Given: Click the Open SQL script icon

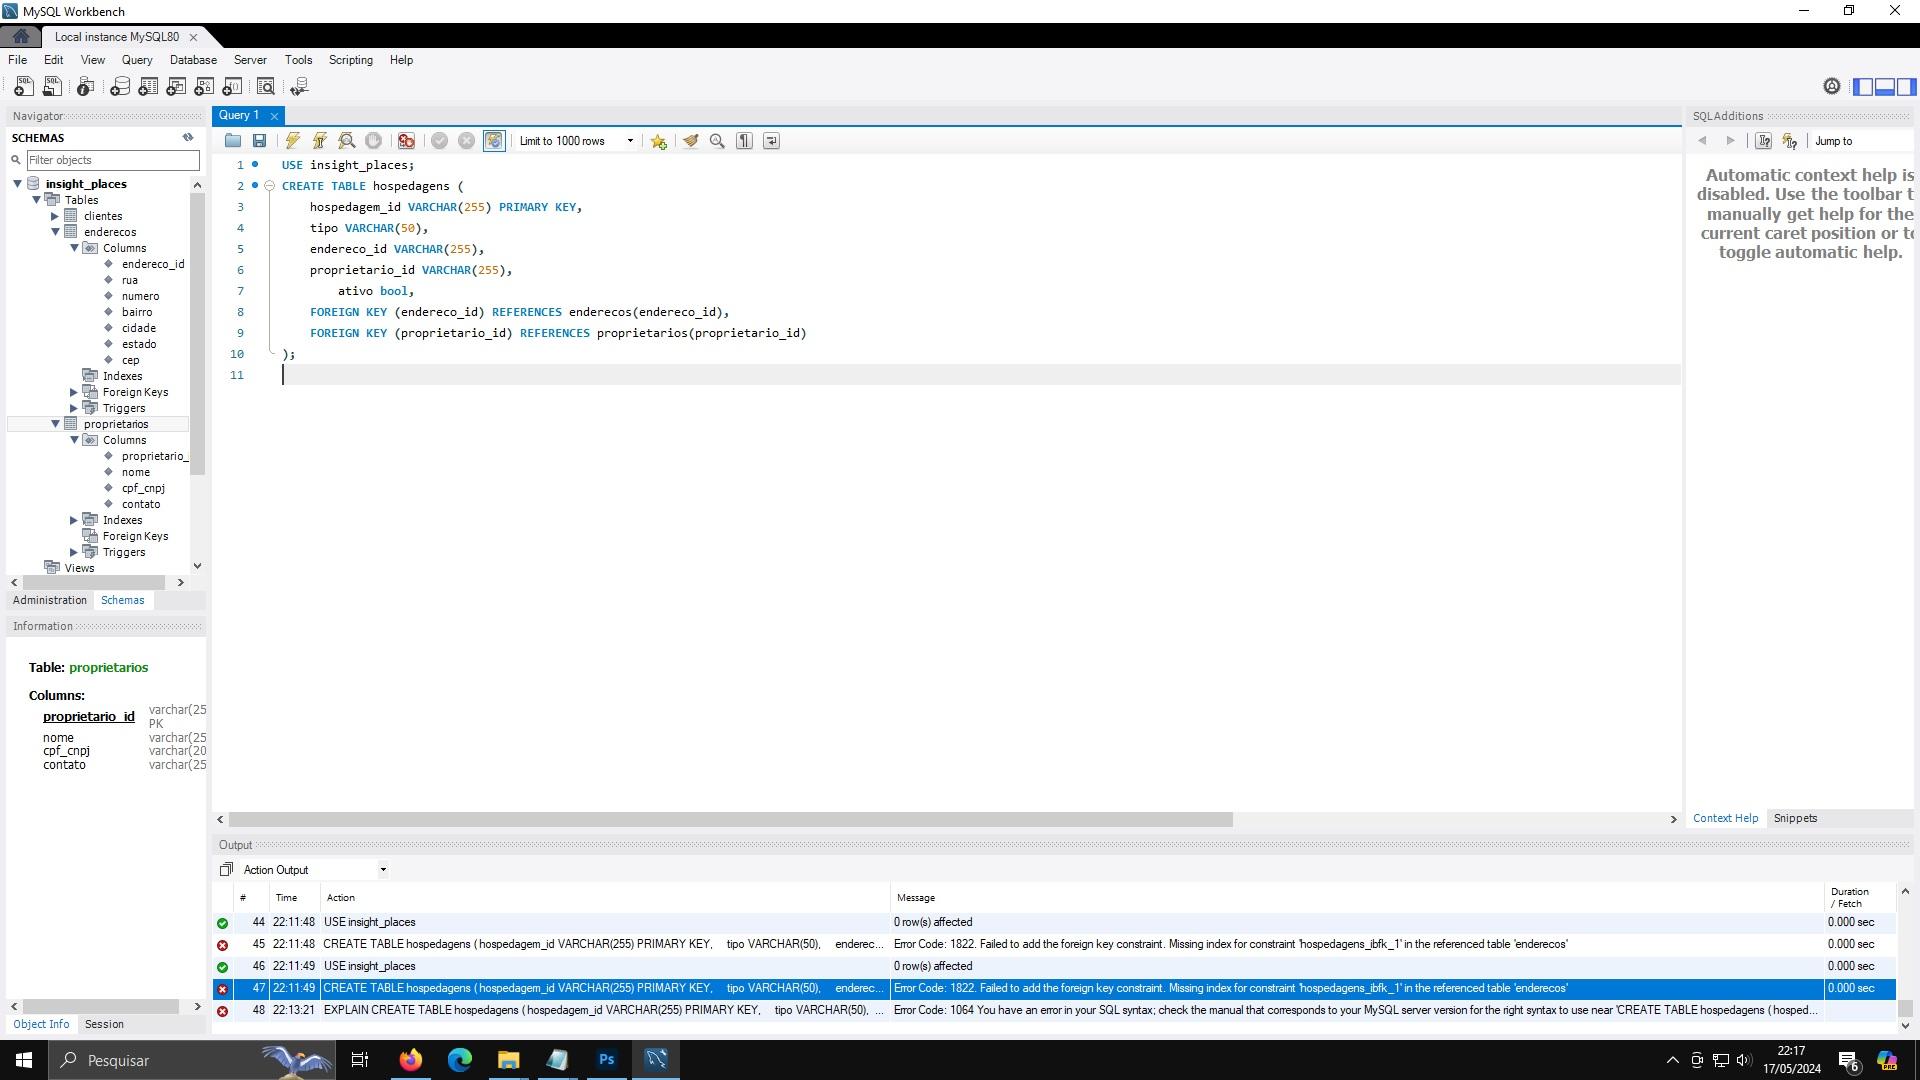Looking at the screenshot, I should (x=53, y=86).
